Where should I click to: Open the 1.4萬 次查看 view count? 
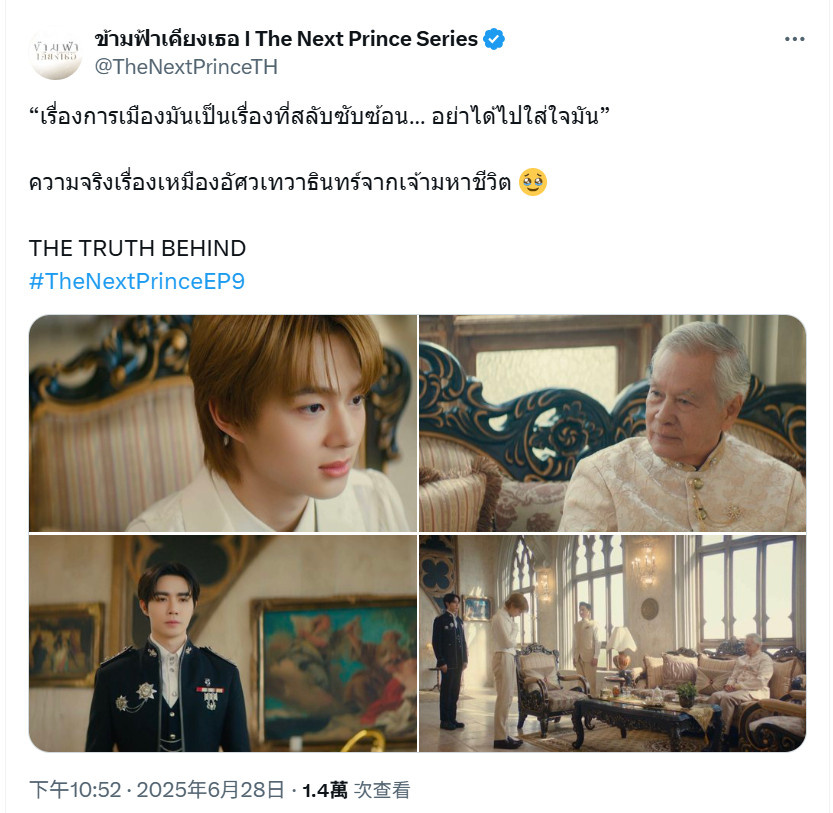(x=356, y=790)
